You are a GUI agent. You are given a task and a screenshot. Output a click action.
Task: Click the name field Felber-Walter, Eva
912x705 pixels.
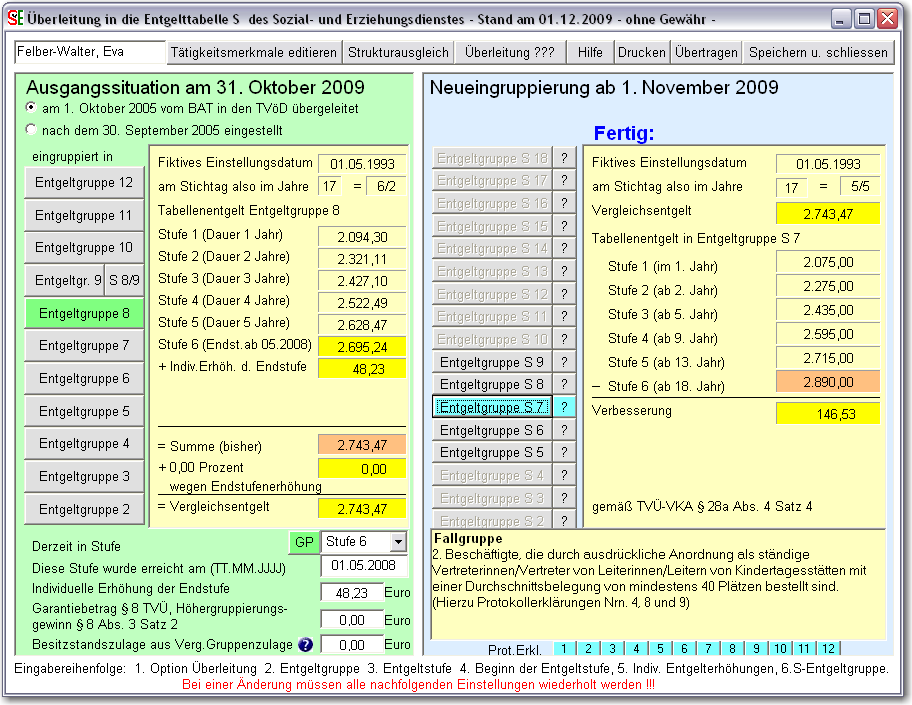coord(90,52)
